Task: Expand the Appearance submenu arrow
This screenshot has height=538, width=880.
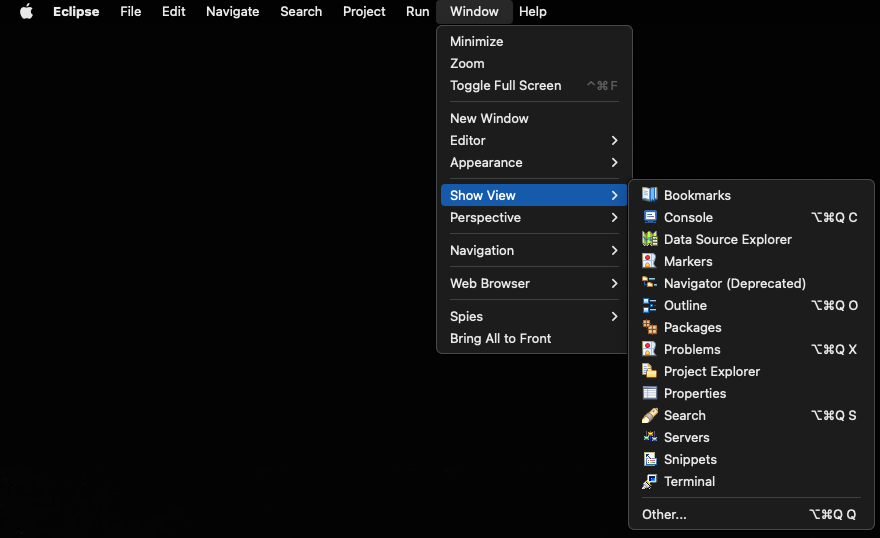Action: coord(614,162)
